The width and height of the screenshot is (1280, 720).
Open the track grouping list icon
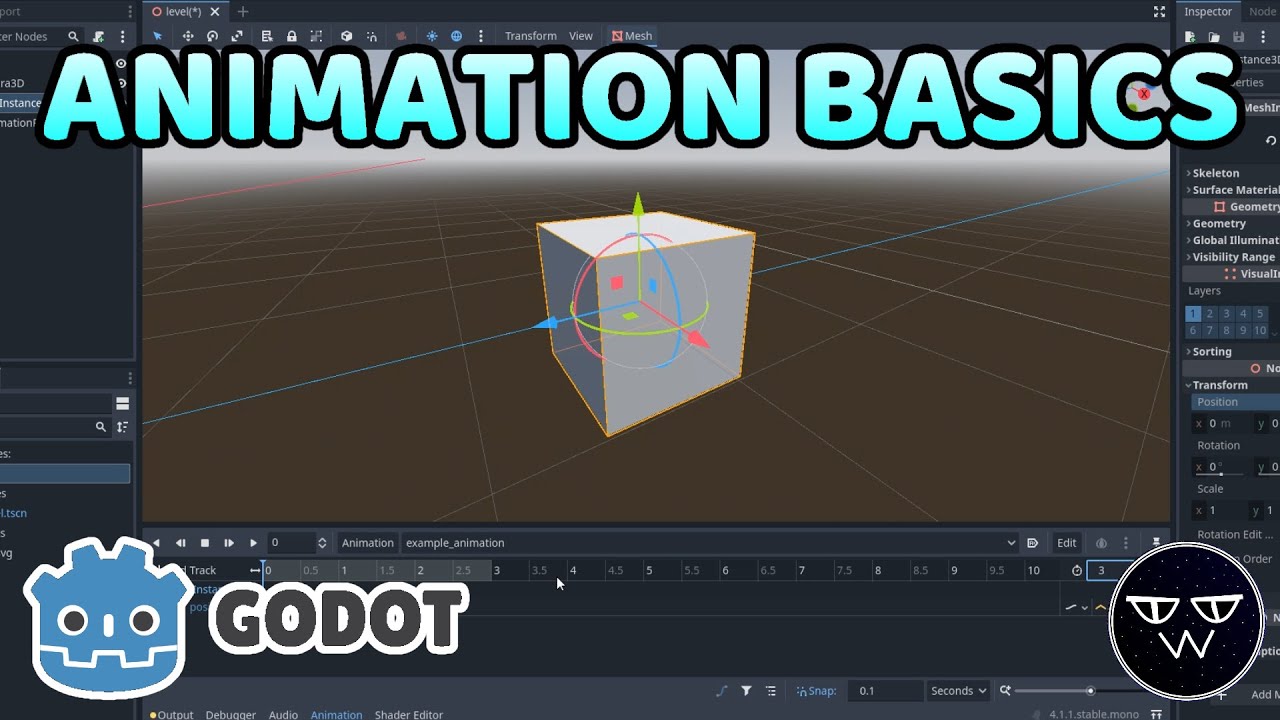click(771, 691)
